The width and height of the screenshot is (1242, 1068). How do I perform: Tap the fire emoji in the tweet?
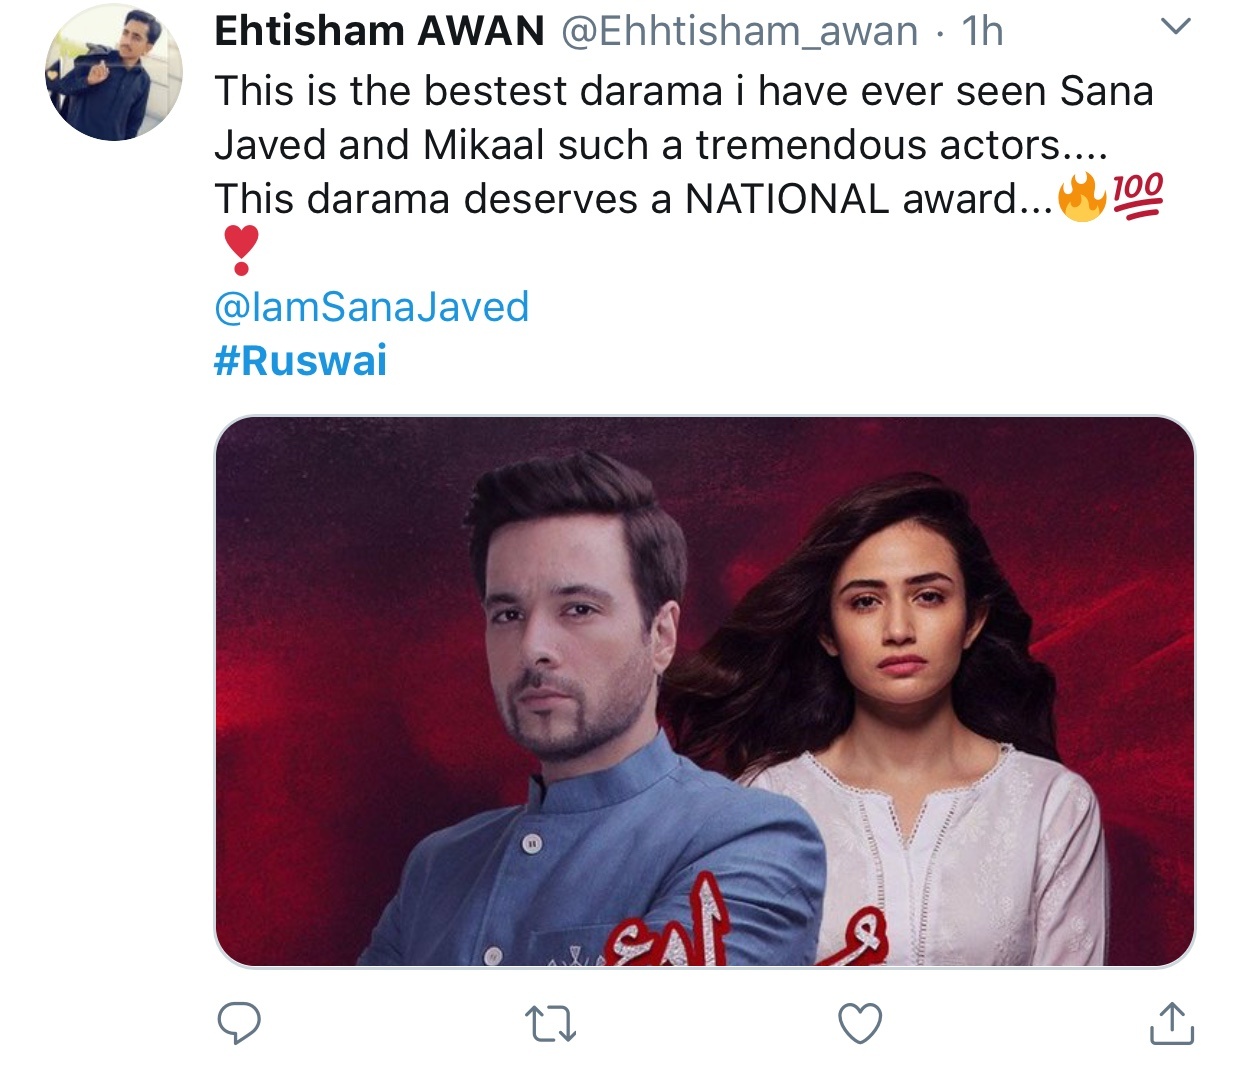pos(1082,197)
